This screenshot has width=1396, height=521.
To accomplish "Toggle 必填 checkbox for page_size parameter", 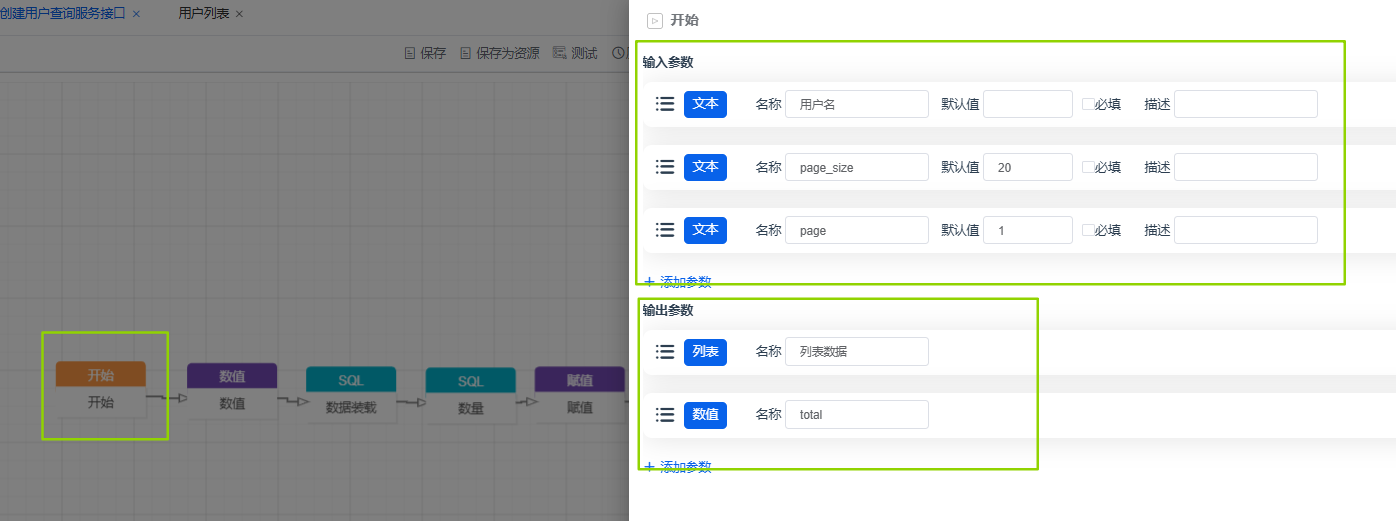I will (x=1088, y=167).
